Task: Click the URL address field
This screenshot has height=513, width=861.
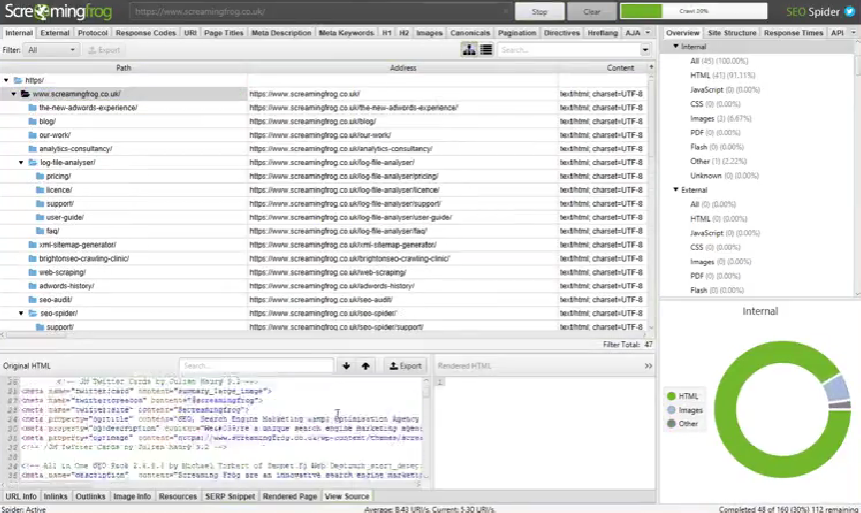Action: coord(320,12)
